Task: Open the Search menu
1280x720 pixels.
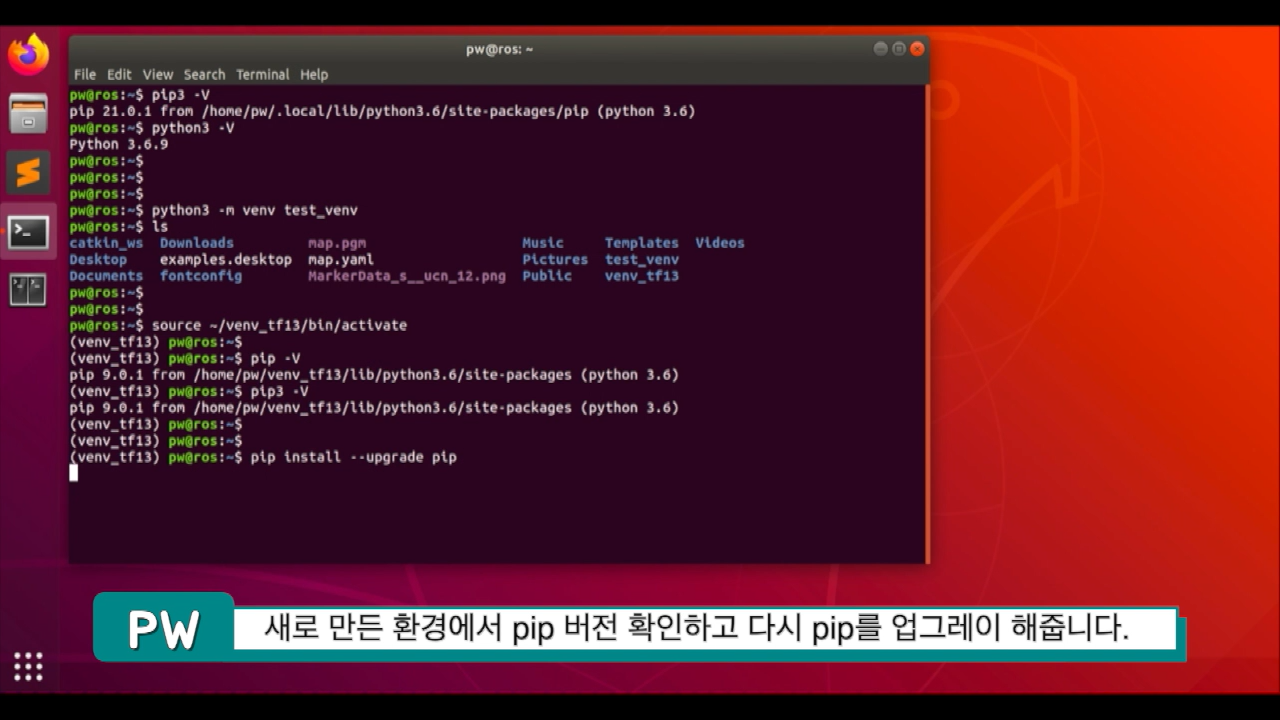Action: pos(204,74)
